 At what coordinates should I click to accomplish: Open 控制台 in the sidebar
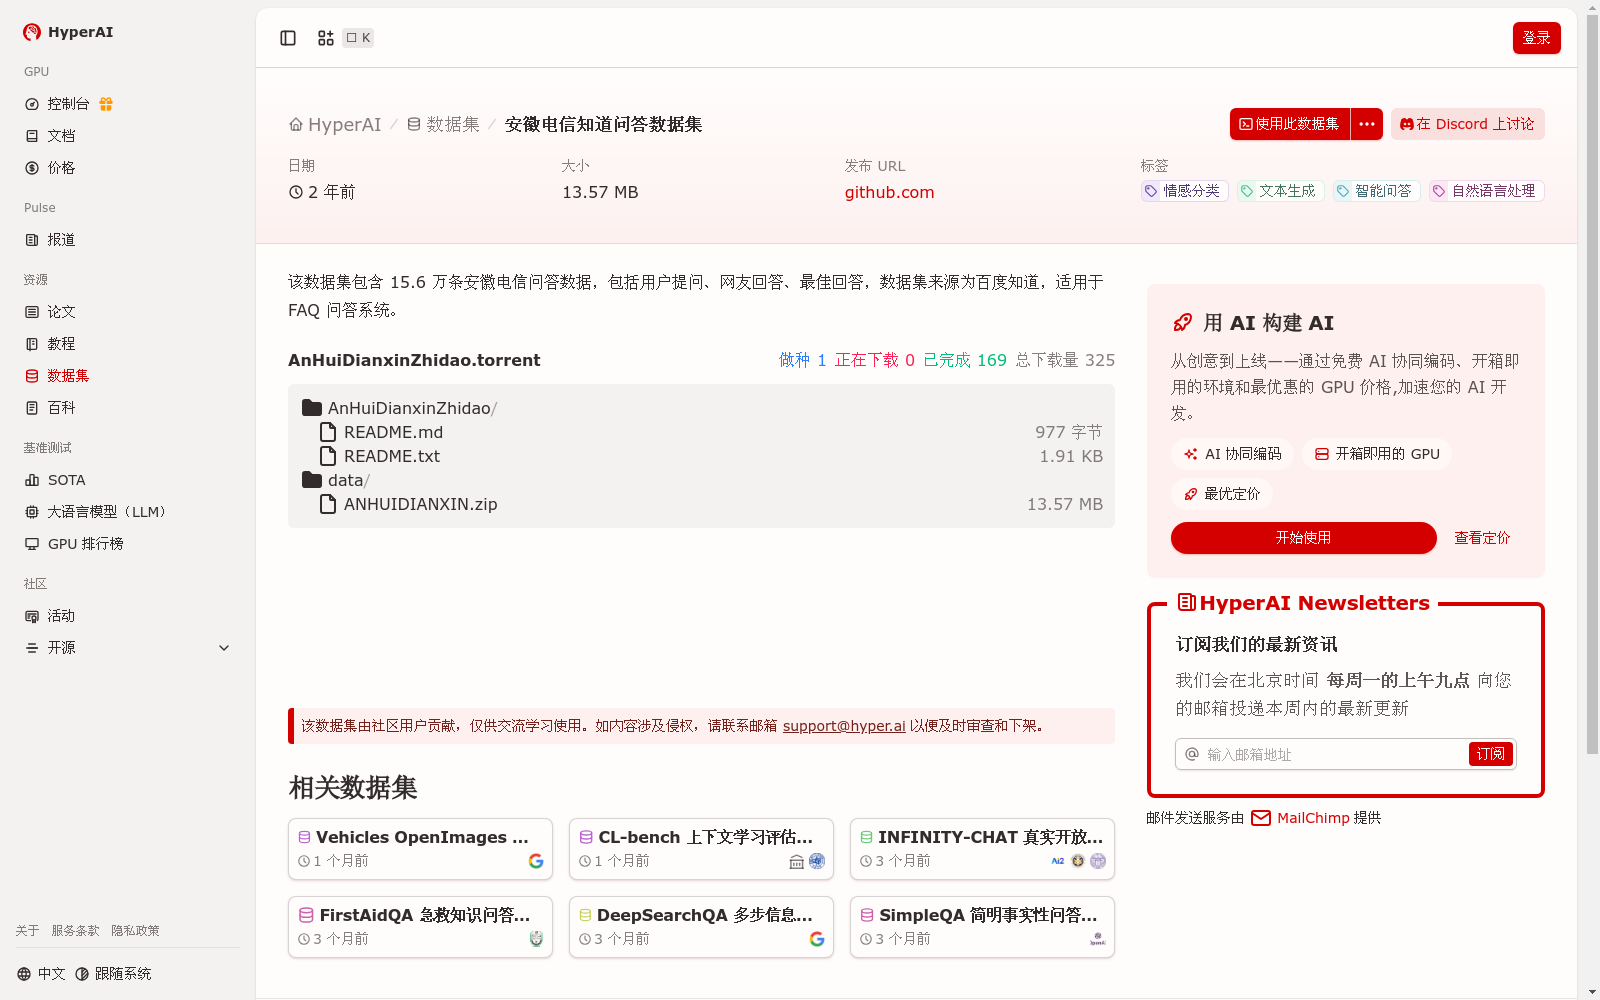(x=68, y=104)
